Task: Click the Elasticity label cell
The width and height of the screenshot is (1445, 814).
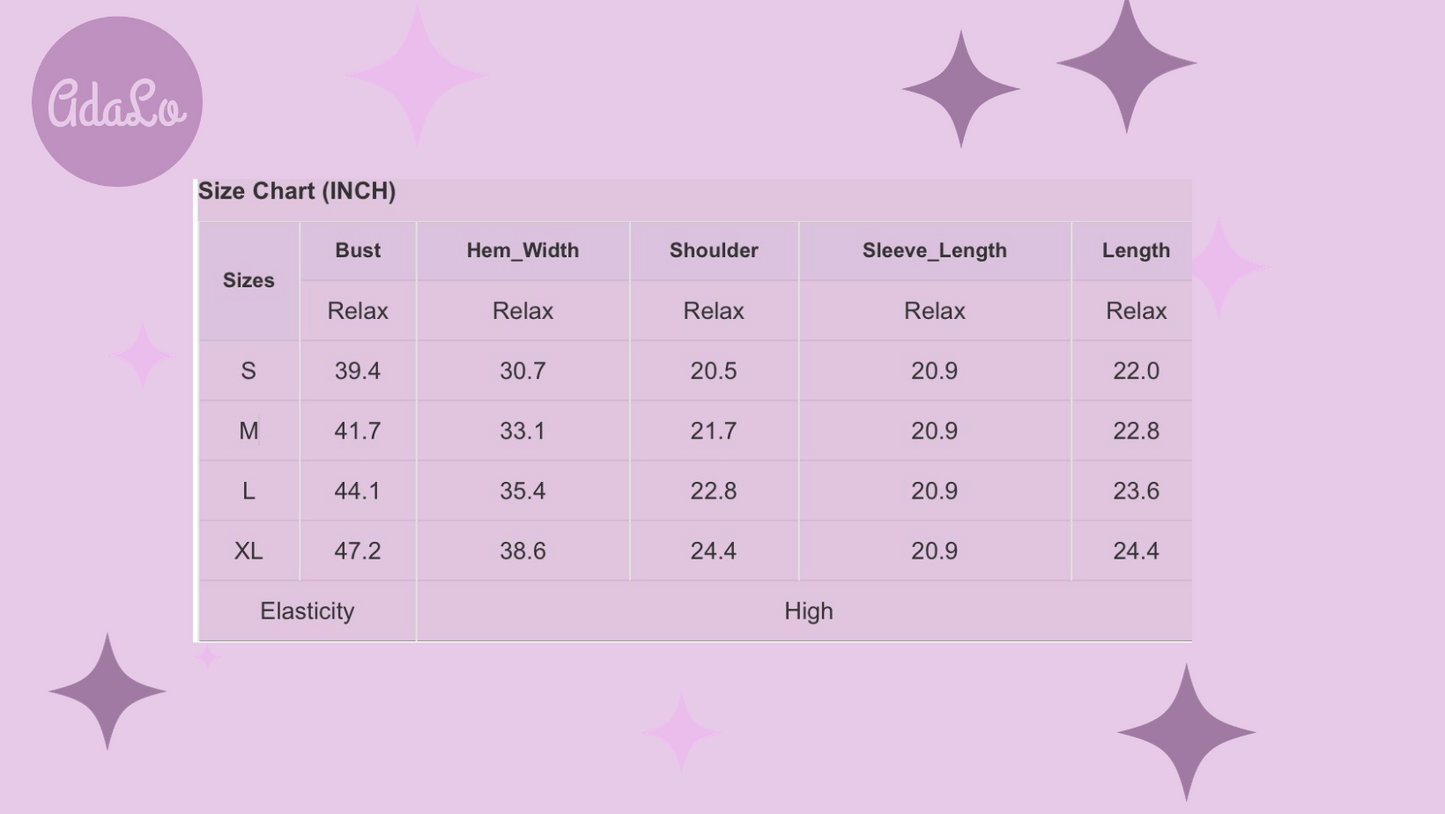Action: (x=307, y=611)
